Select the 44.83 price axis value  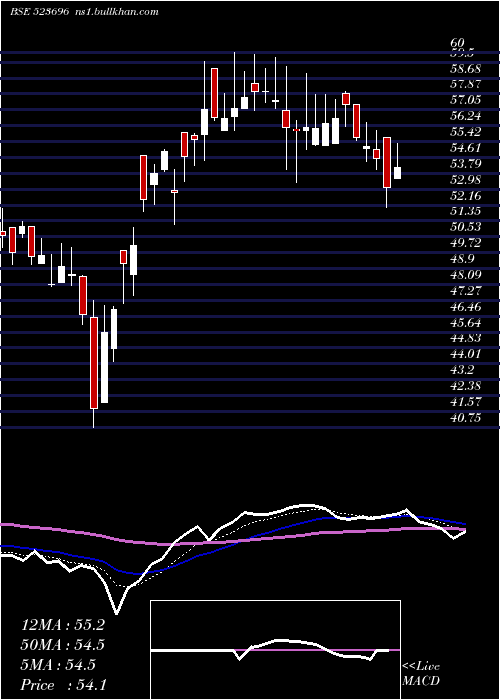click(466, 338)
